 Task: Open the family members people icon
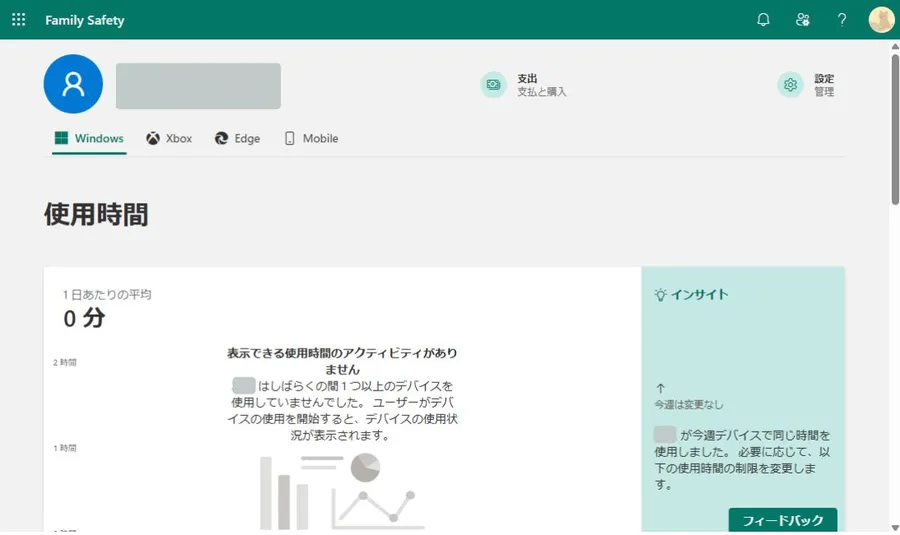(802, 20)
